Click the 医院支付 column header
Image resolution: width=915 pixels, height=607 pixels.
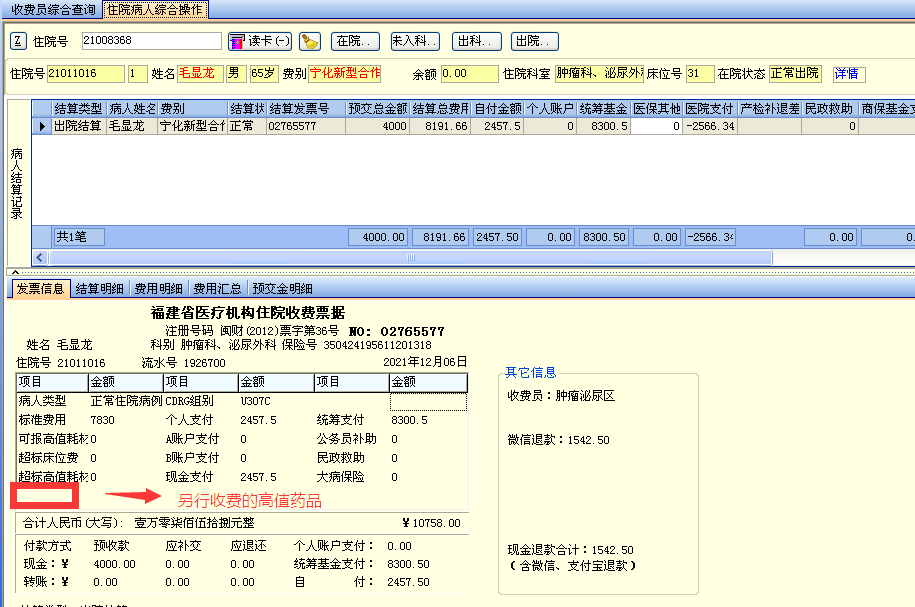point(710,109)
